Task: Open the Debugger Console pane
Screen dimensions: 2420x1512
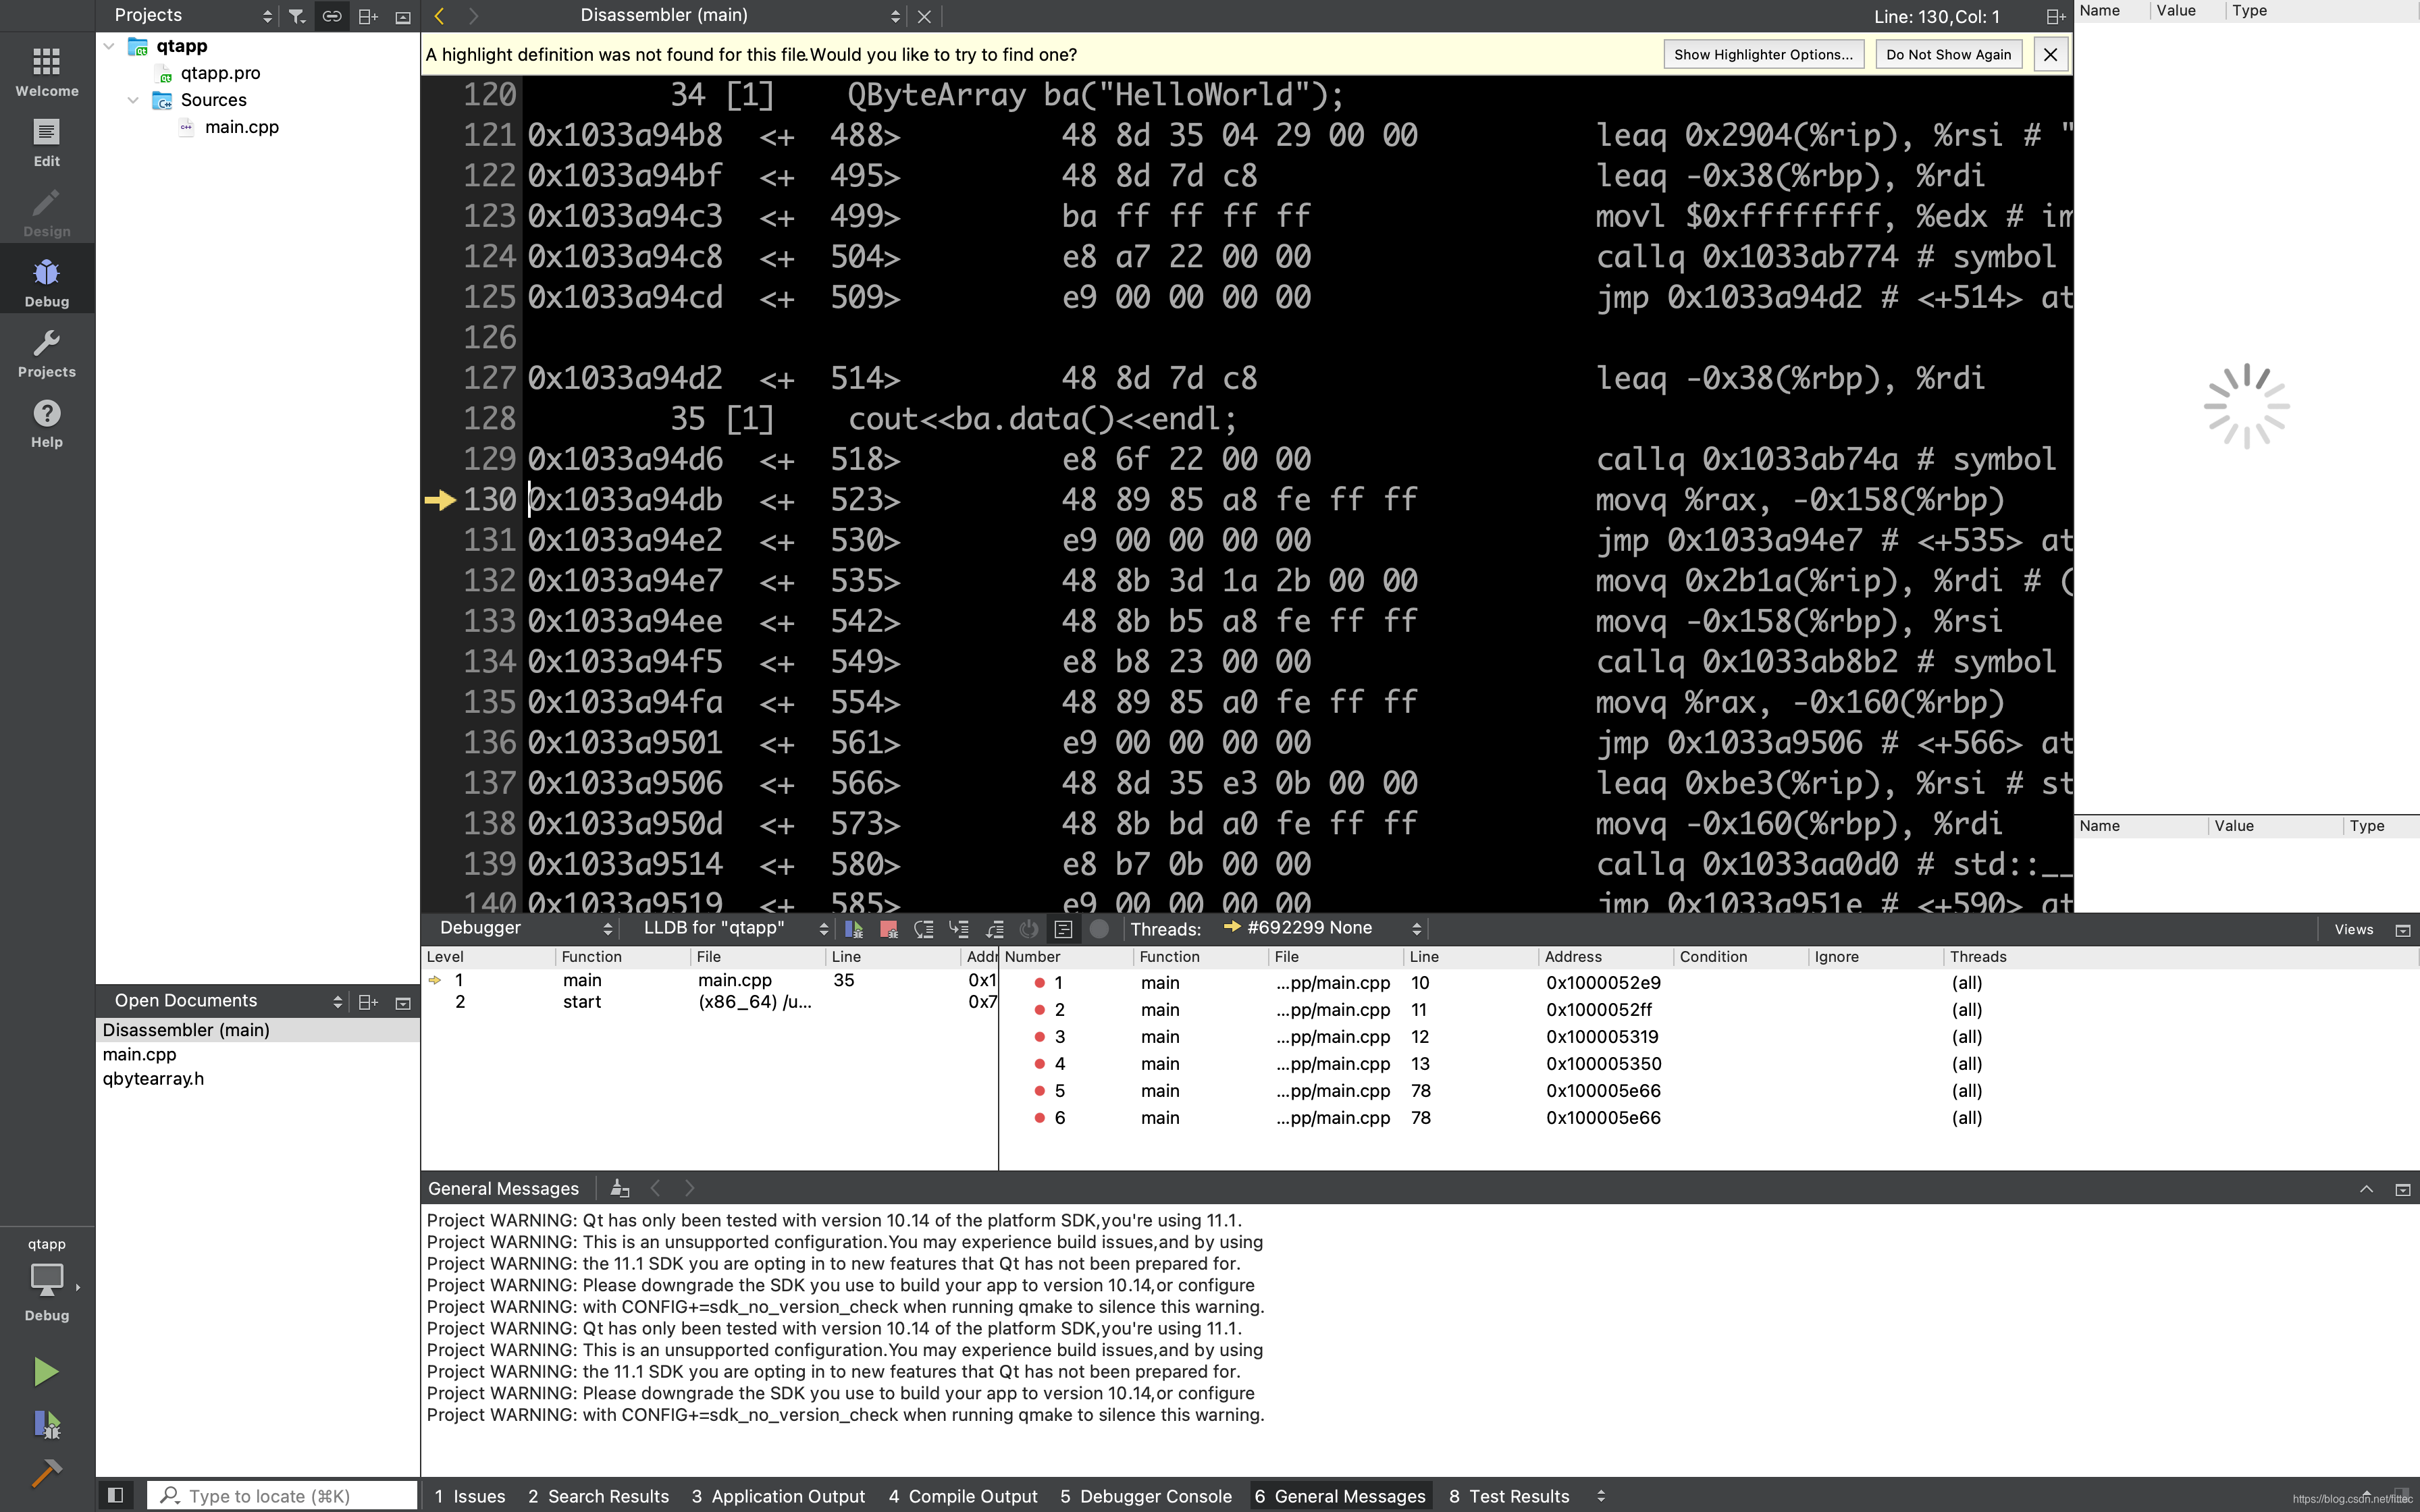Action: pos(1146,1496)
